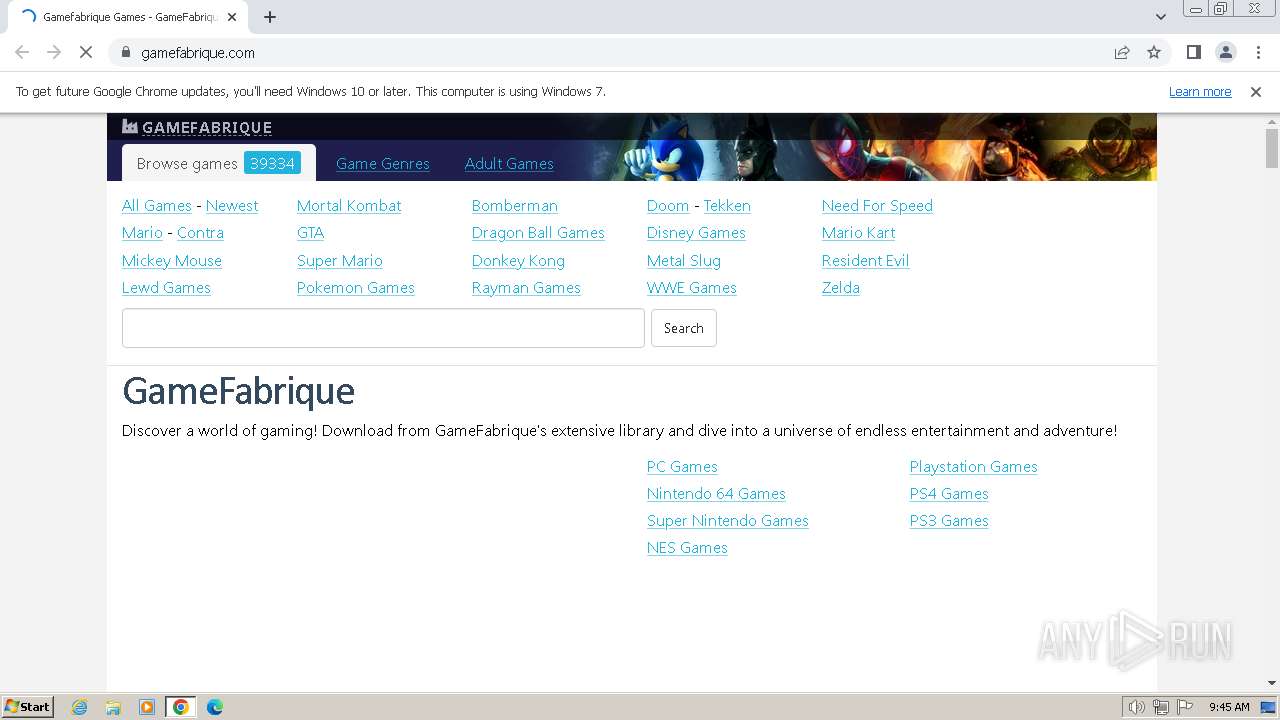Click the page vertical scrollbar thumb
The height and width of the screenshot is (720, 1280).
(x=1272, y=149)
